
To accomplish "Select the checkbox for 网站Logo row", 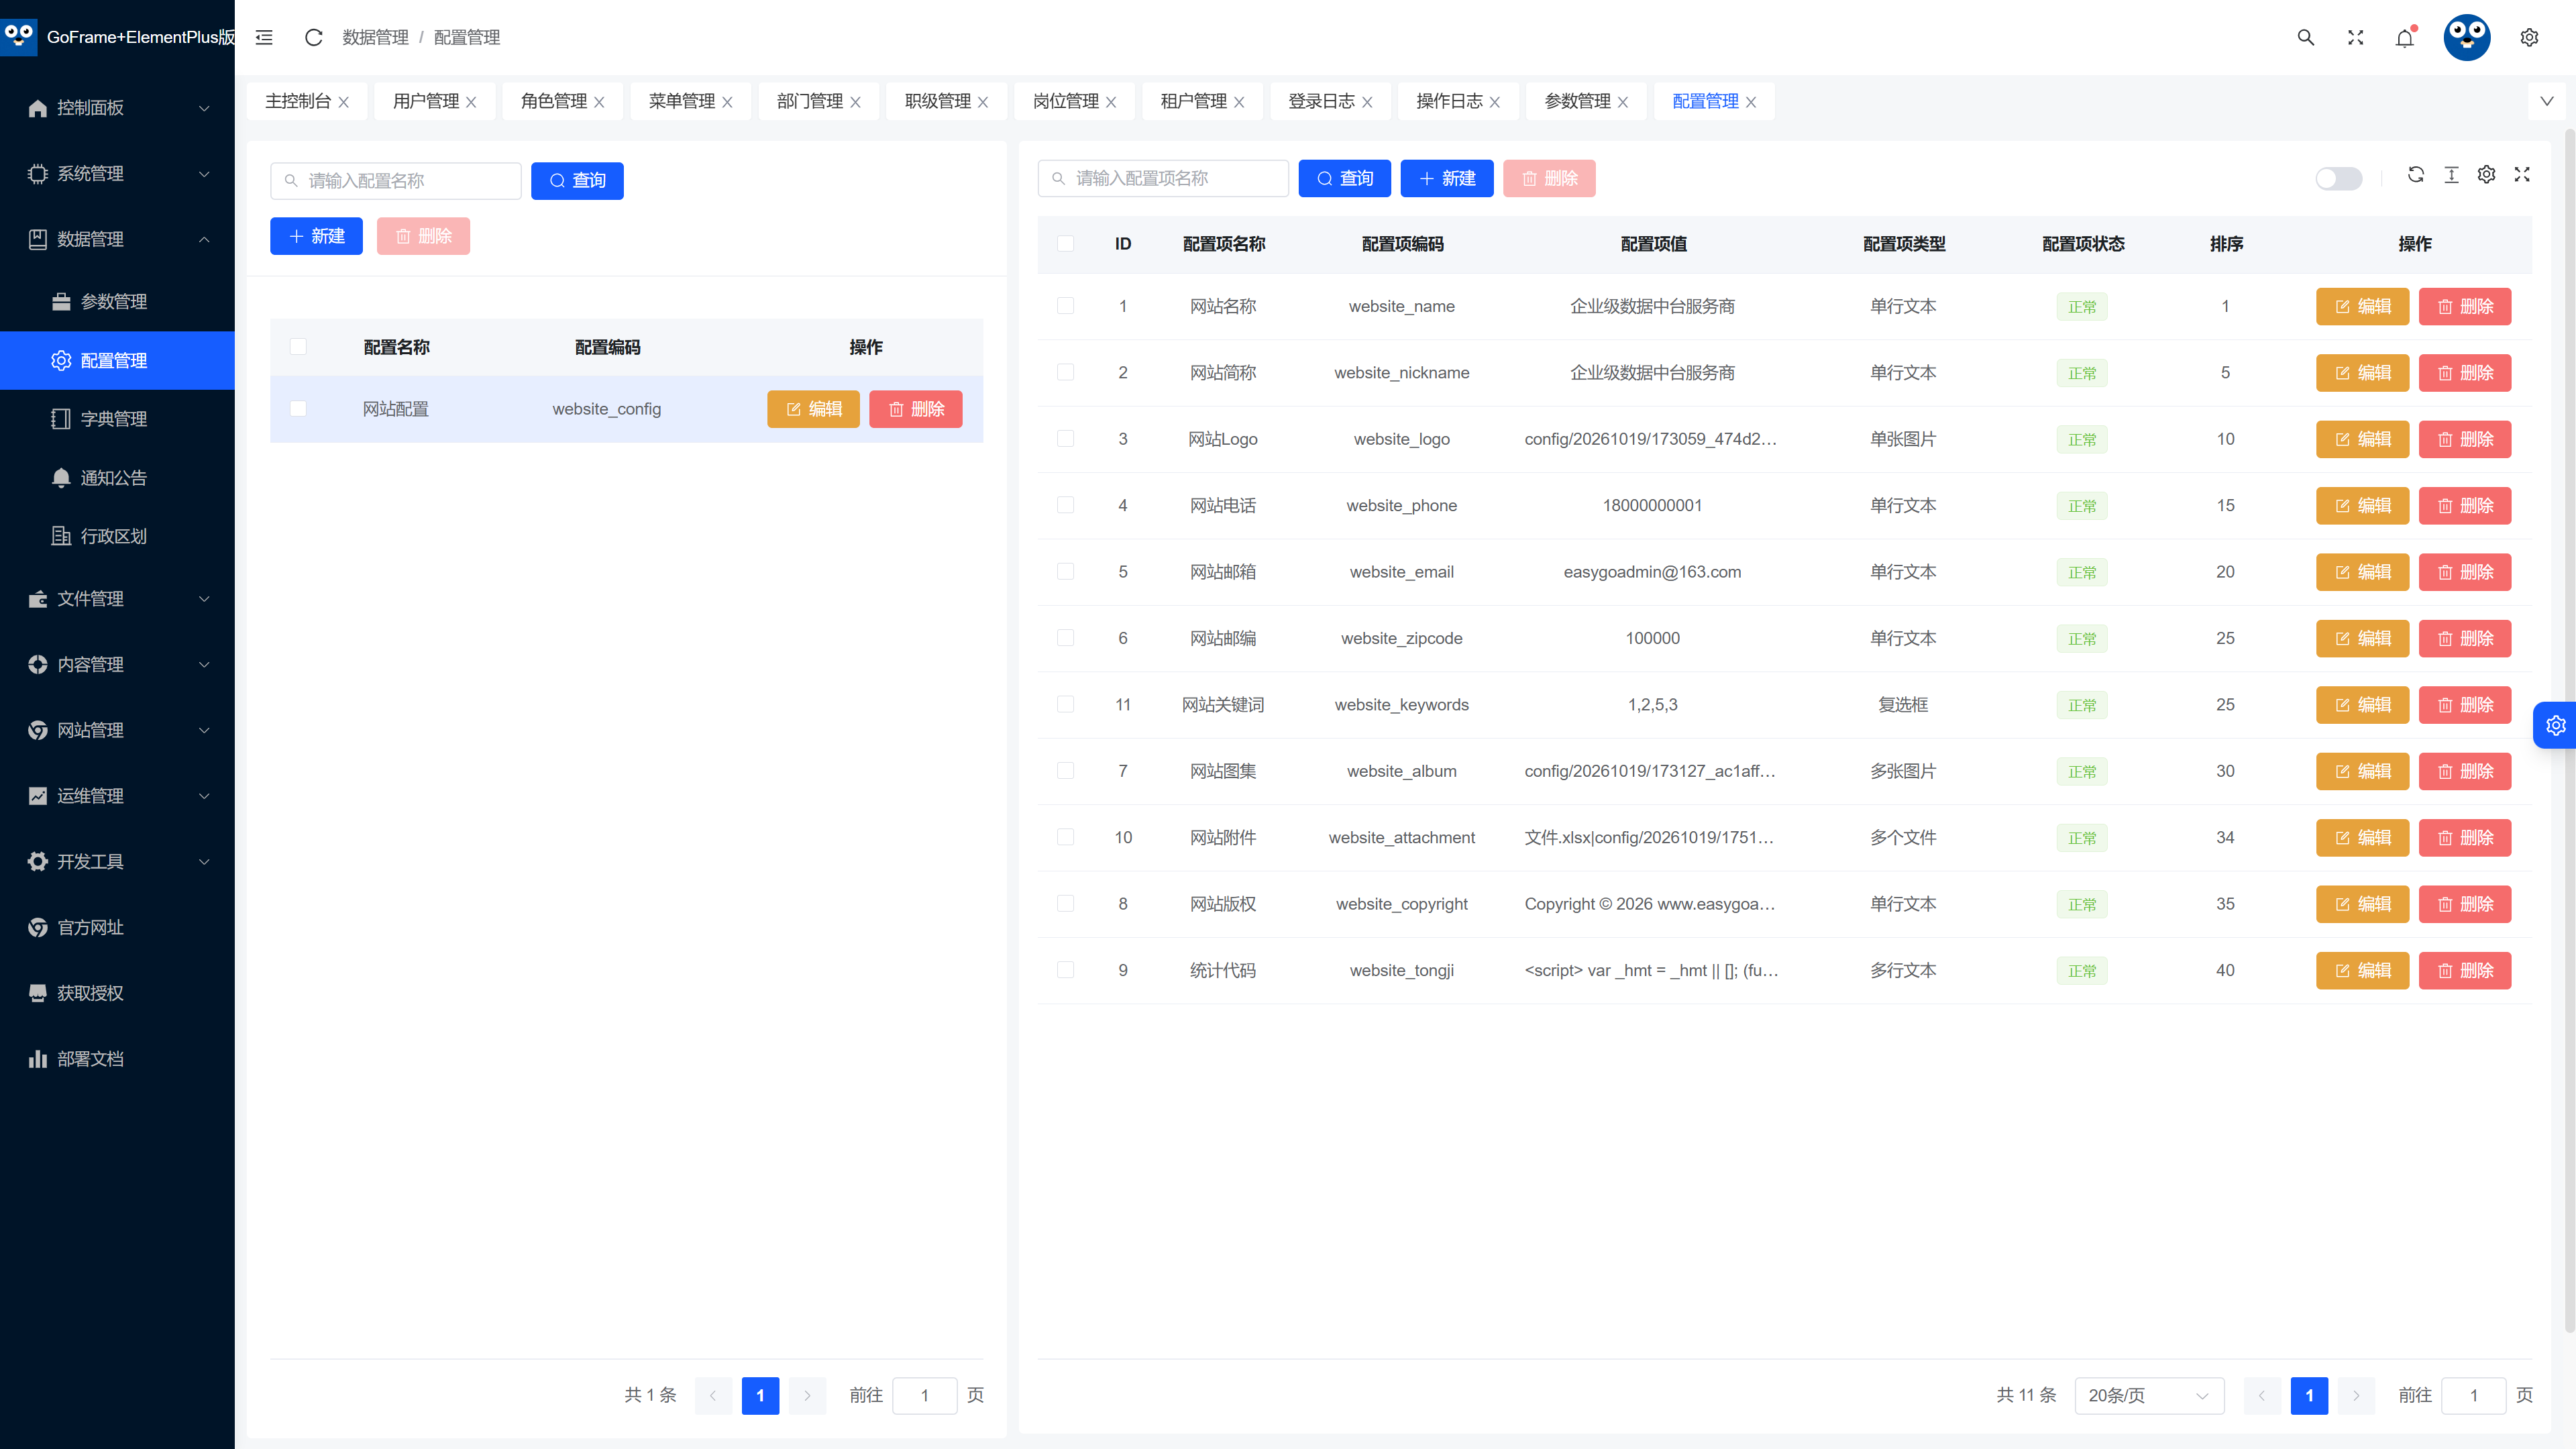I will (1066, 438).
